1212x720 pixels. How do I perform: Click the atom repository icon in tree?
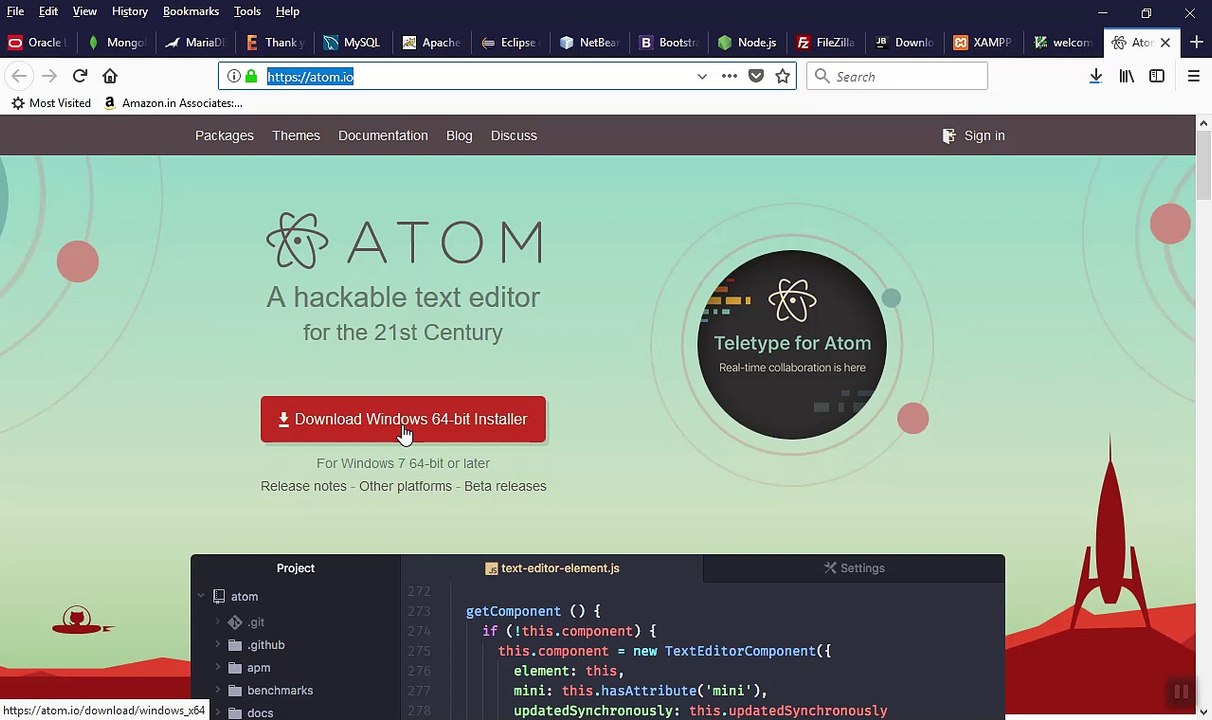(x=219, y=597)
